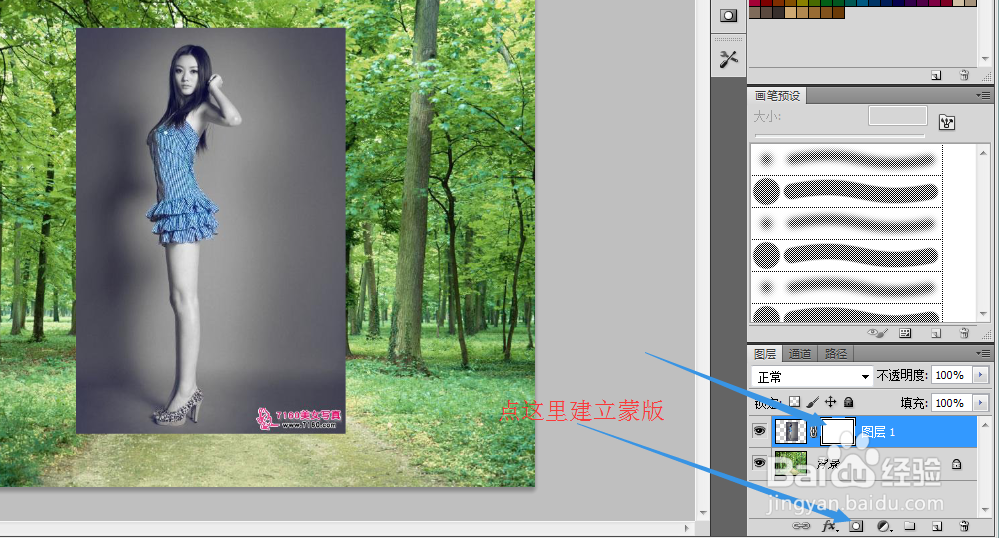Switch to 路径 paths tab
This screenshot has height=538, width=999.
(835, 354)
